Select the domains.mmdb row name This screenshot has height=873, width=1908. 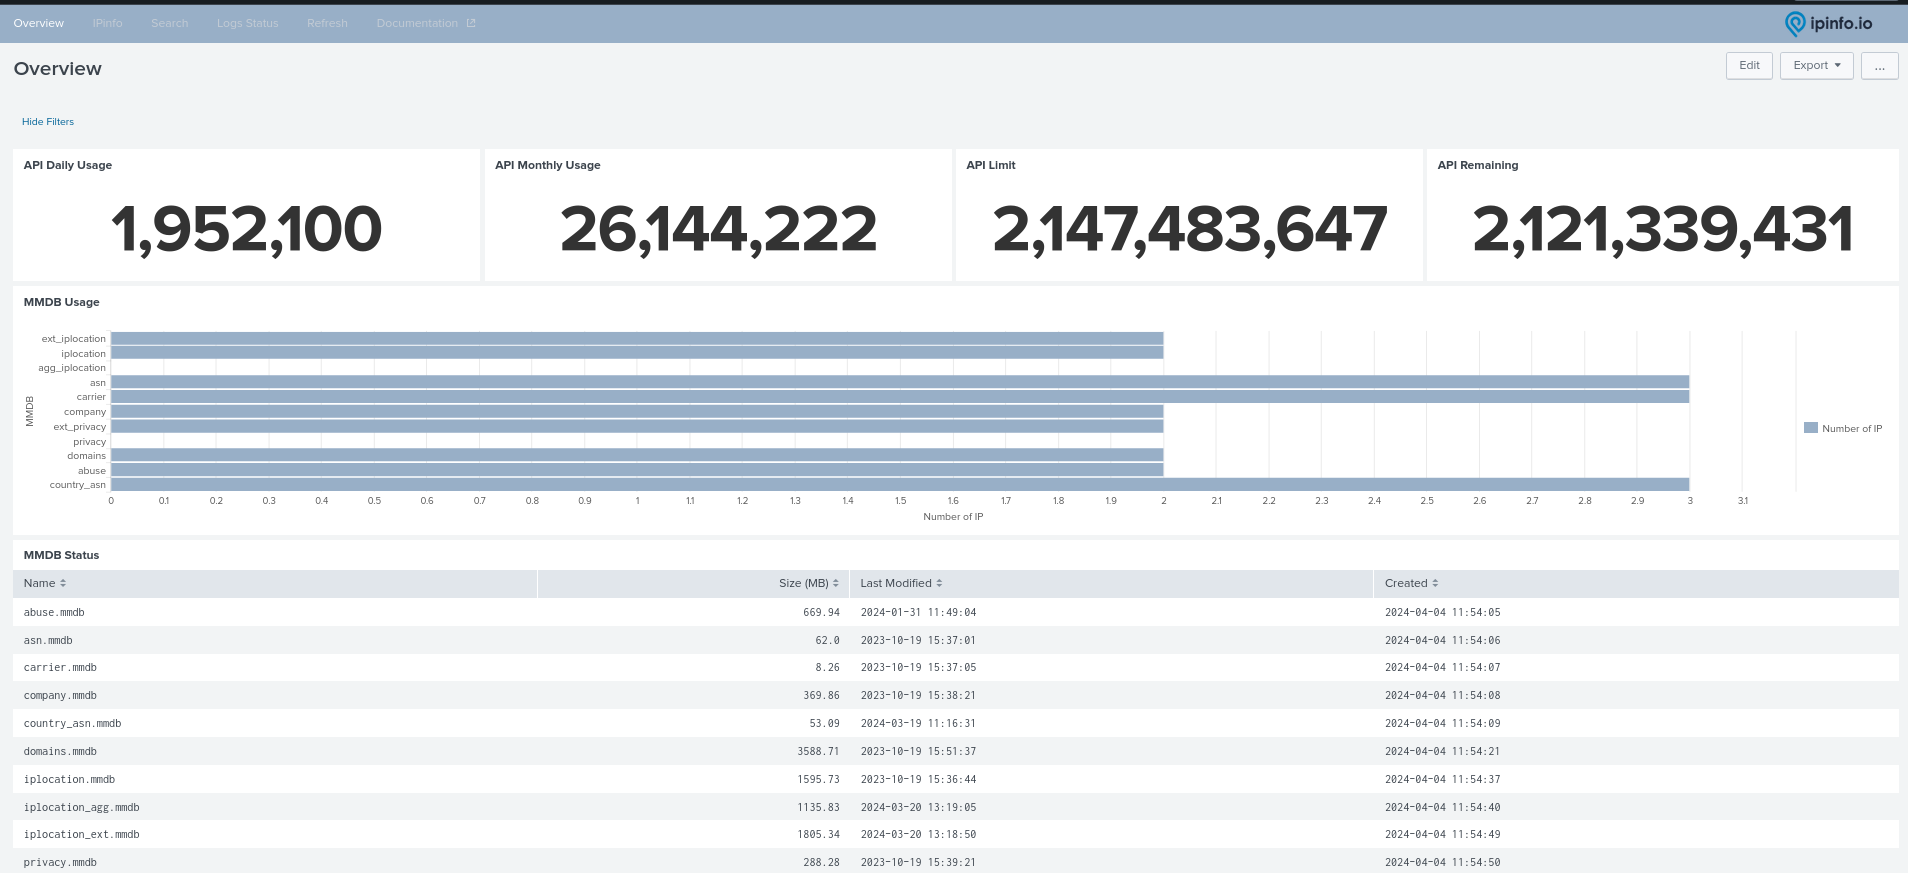coord(60,751)
